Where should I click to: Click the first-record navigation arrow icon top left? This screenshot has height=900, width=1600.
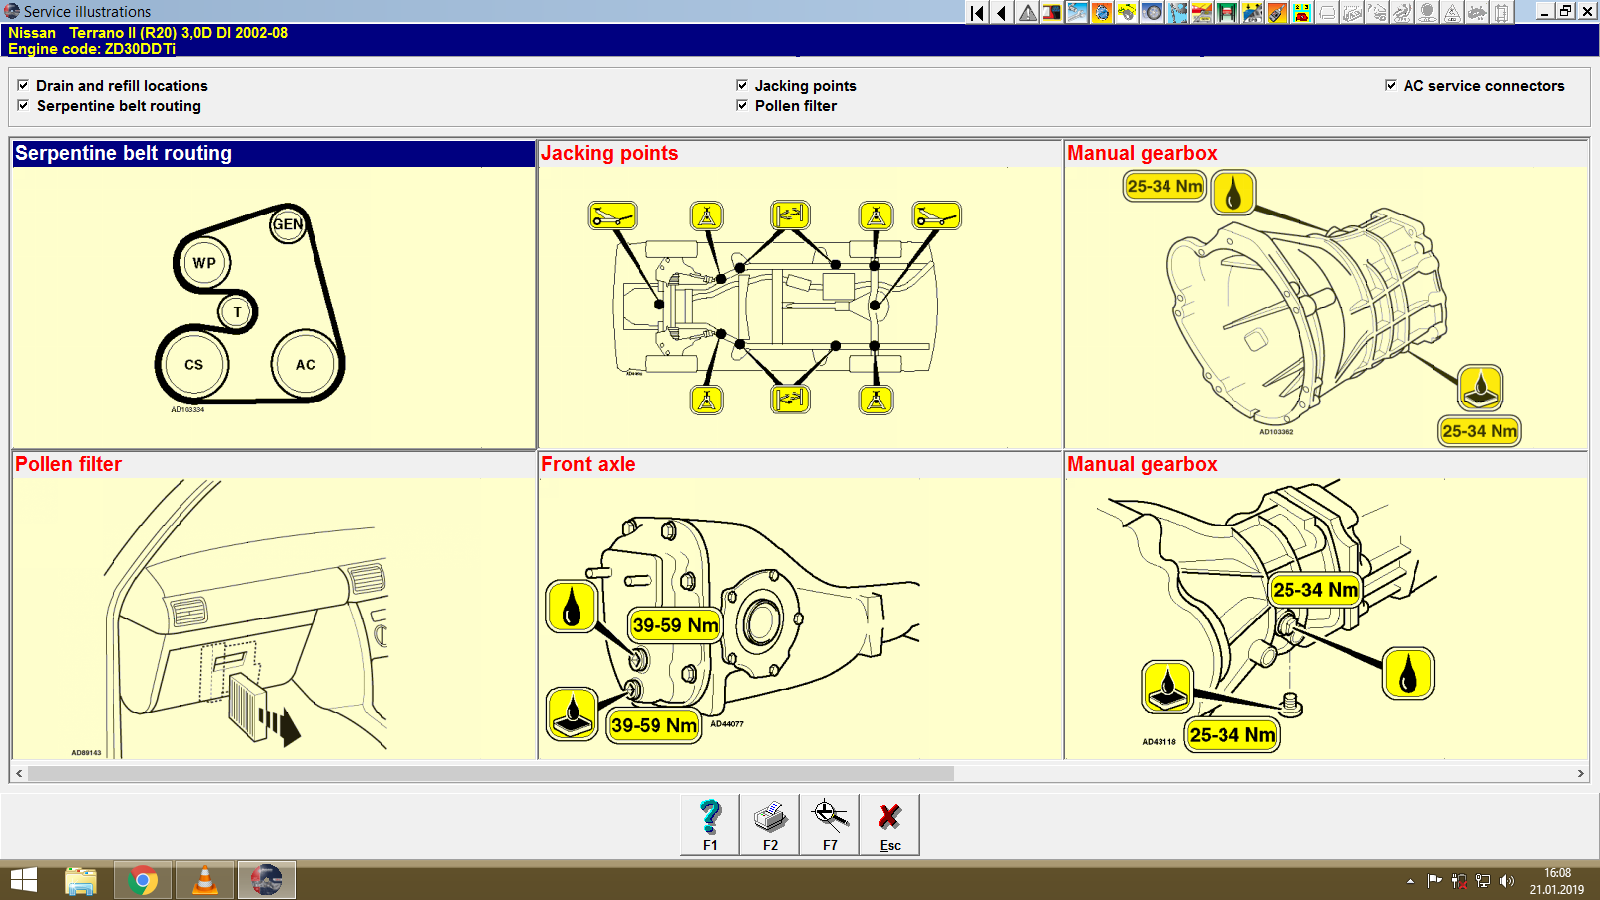pyautogui.click(x=976, y=14)
